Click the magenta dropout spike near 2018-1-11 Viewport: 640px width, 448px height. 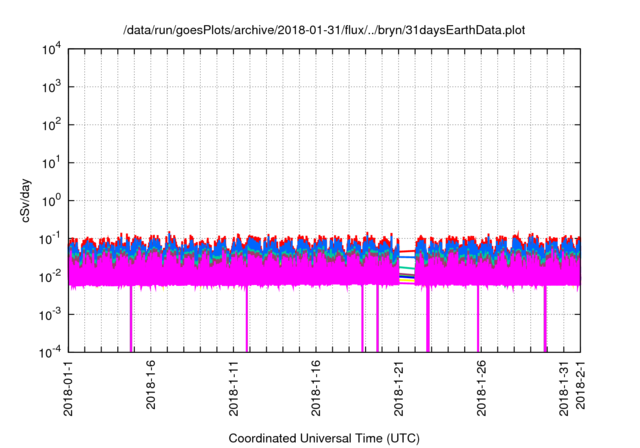click(247, 318)
